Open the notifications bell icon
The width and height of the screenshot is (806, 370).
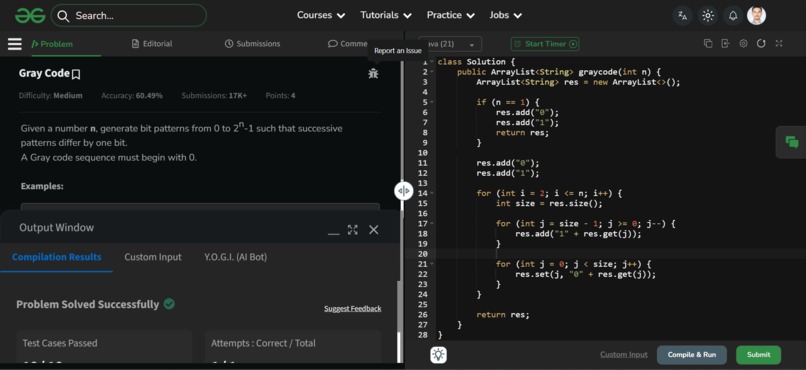(733, 16)
